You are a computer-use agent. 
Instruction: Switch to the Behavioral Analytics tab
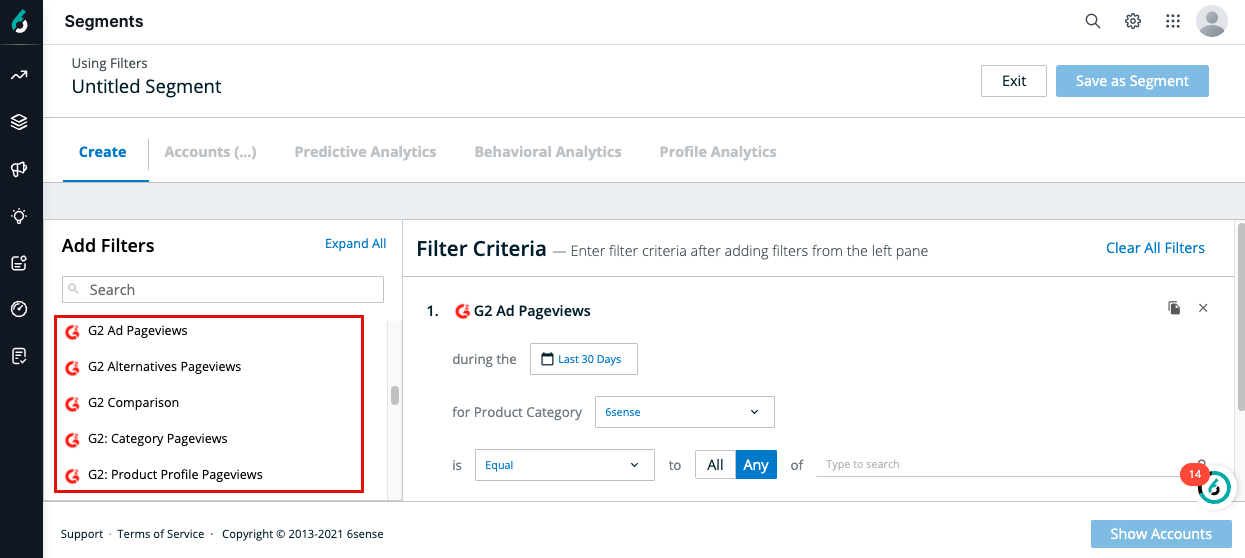[x=548, y=152]
